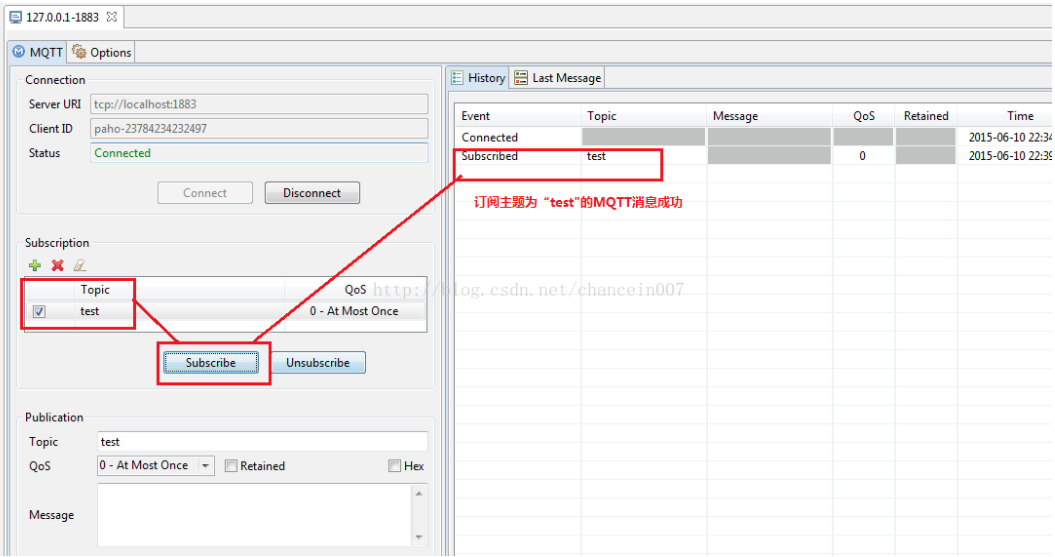1055x557 pixels.
Task: Select the Connected event row in History
Action: click(x=753, y=137)
